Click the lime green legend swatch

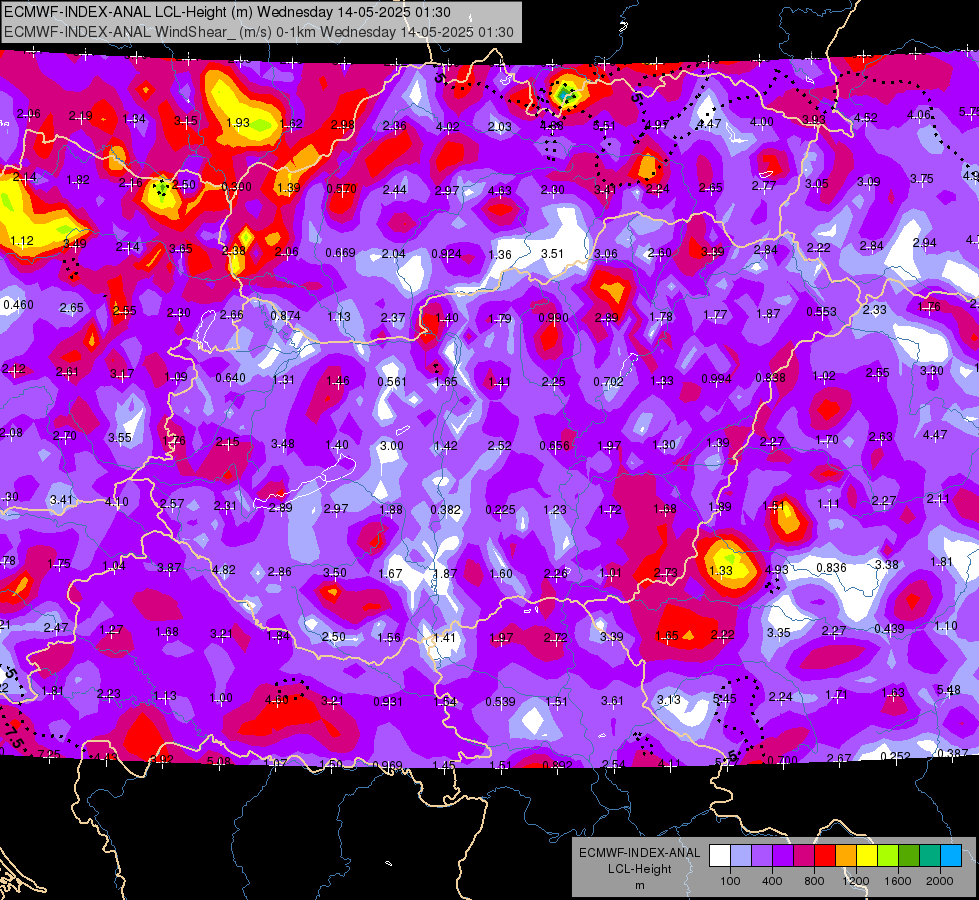(888, 856)
